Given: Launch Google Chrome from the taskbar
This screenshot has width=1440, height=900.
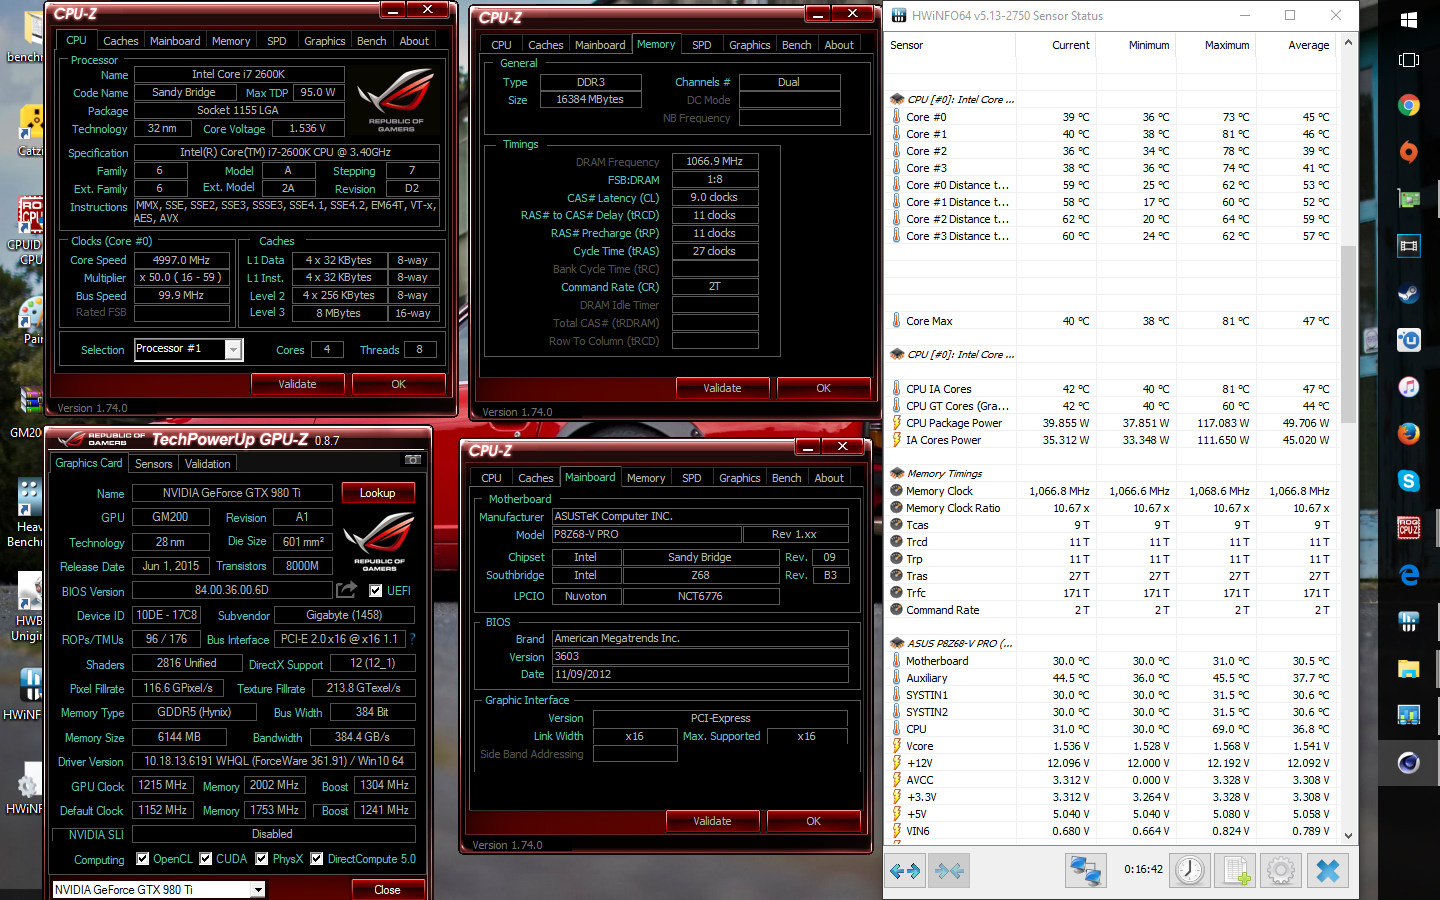Looking at the screenshot, I should 1409,105.
